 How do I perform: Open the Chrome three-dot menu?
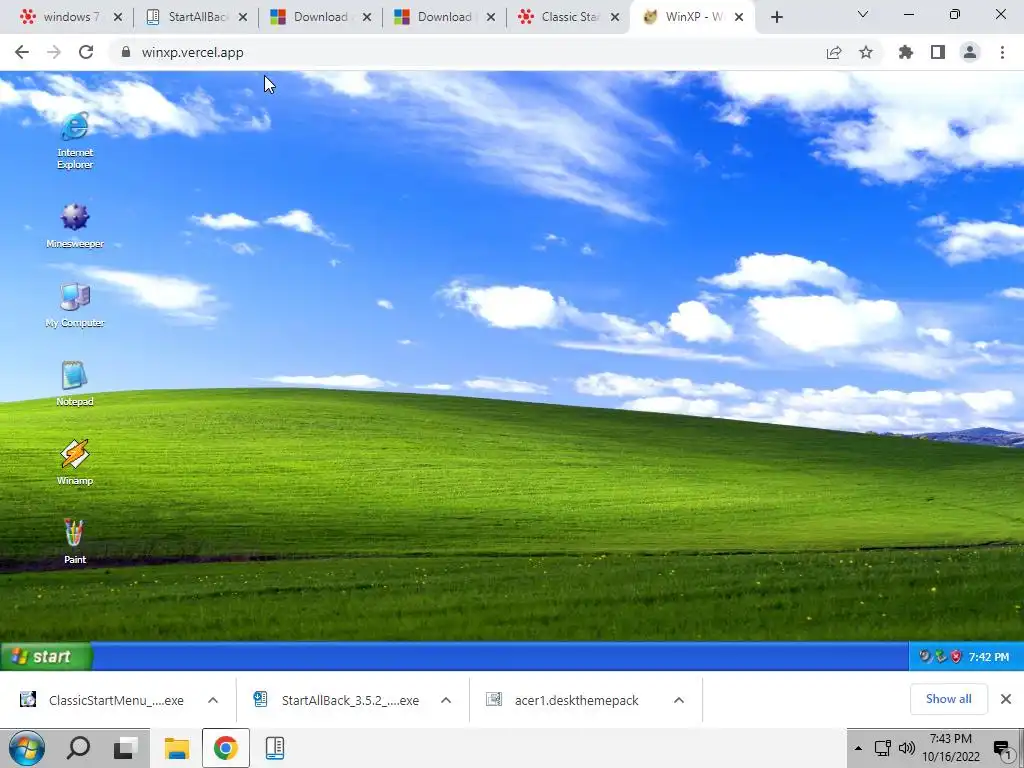(x=1002, y=52)
